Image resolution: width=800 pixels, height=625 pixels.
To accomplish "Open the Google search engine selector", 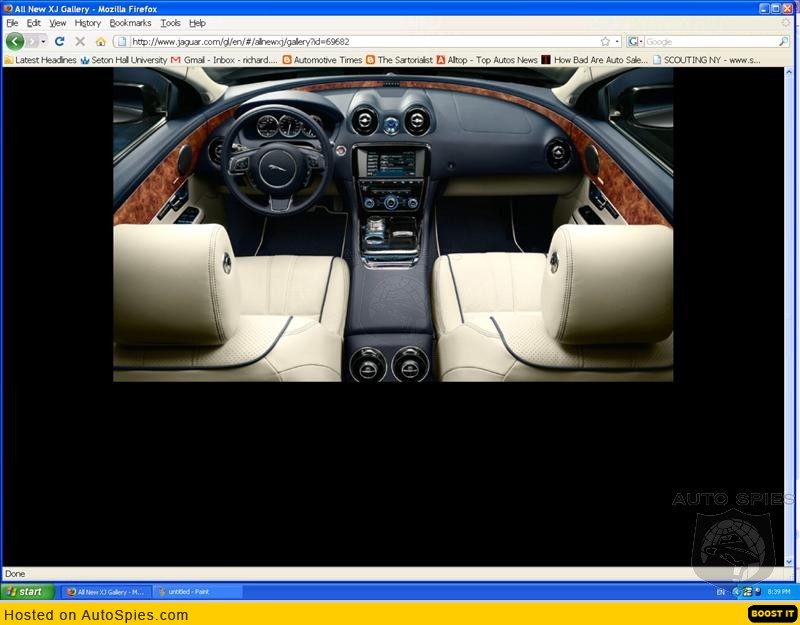I will (x=635, y=41).
